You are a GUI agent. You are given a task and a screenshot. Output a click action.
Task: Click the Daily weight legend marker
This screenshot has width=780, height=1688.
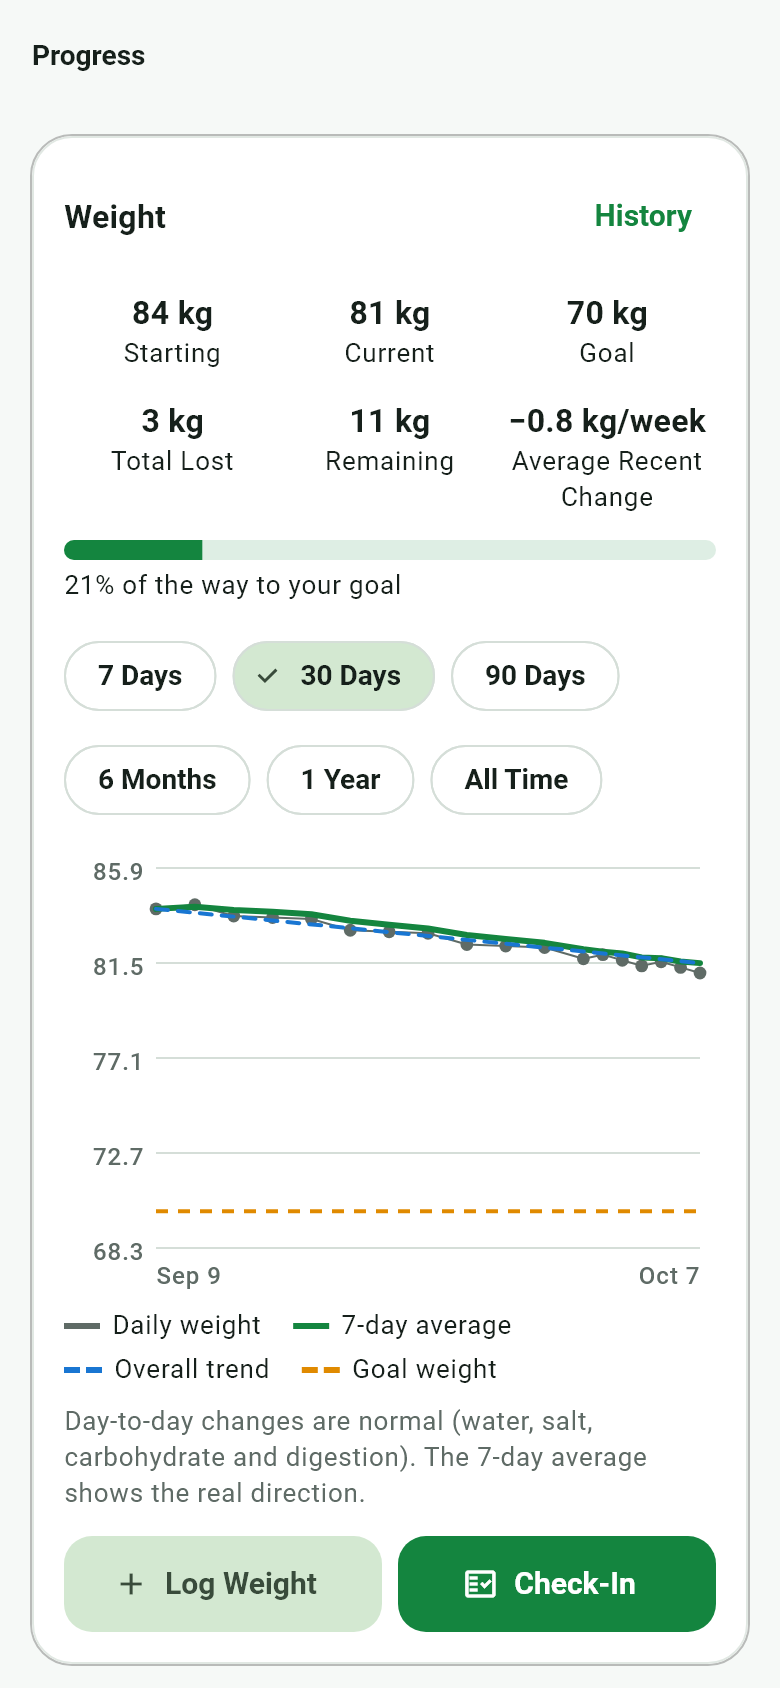click(x=82, y=1326)
